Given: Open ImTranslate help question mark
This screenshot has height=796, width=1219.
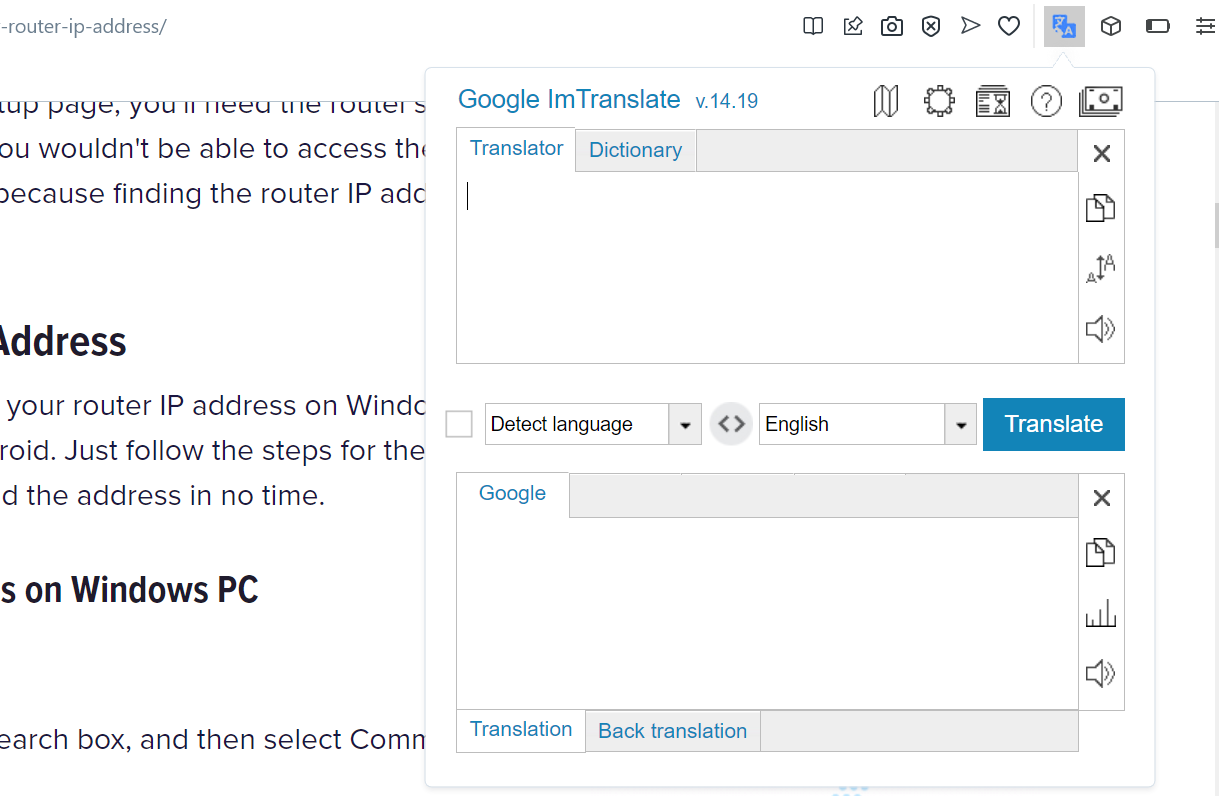Looking at the screenshot, I should tap(1046, 101).
